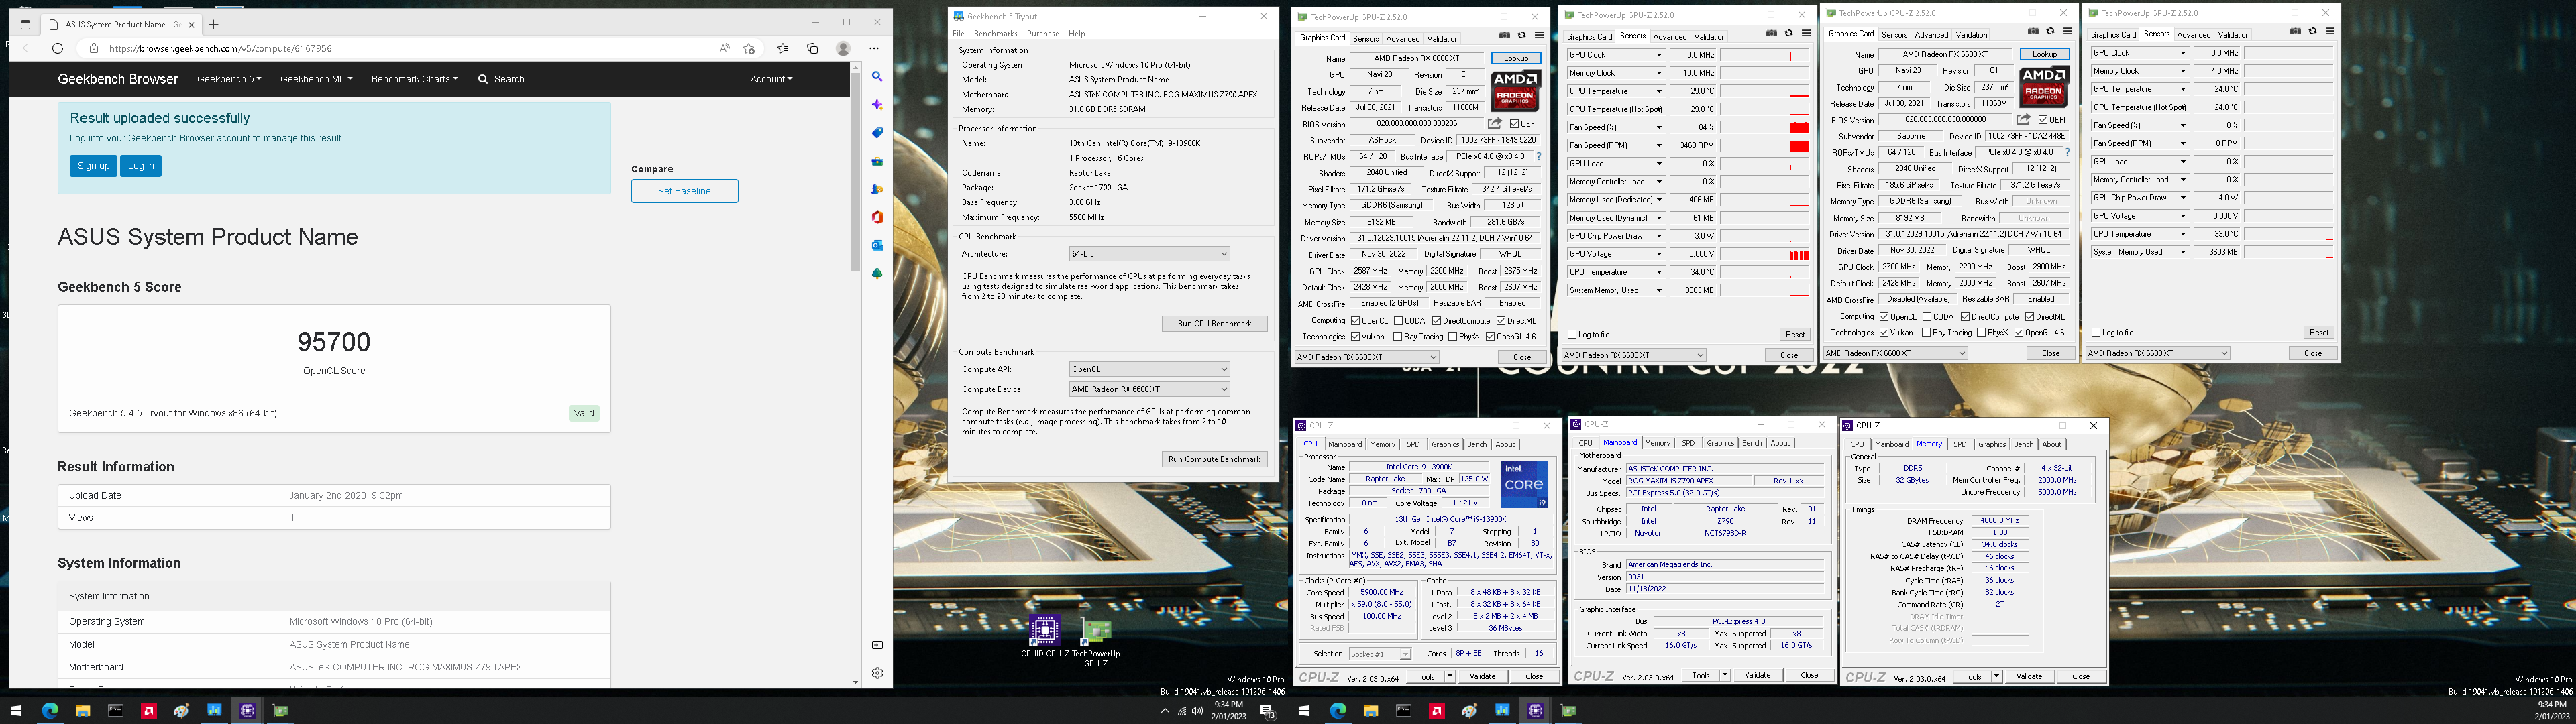This screenshot has width=2576, height=724.
Task: Open Compute API OpenCL dropdown
Action: tap(1149, 369)
